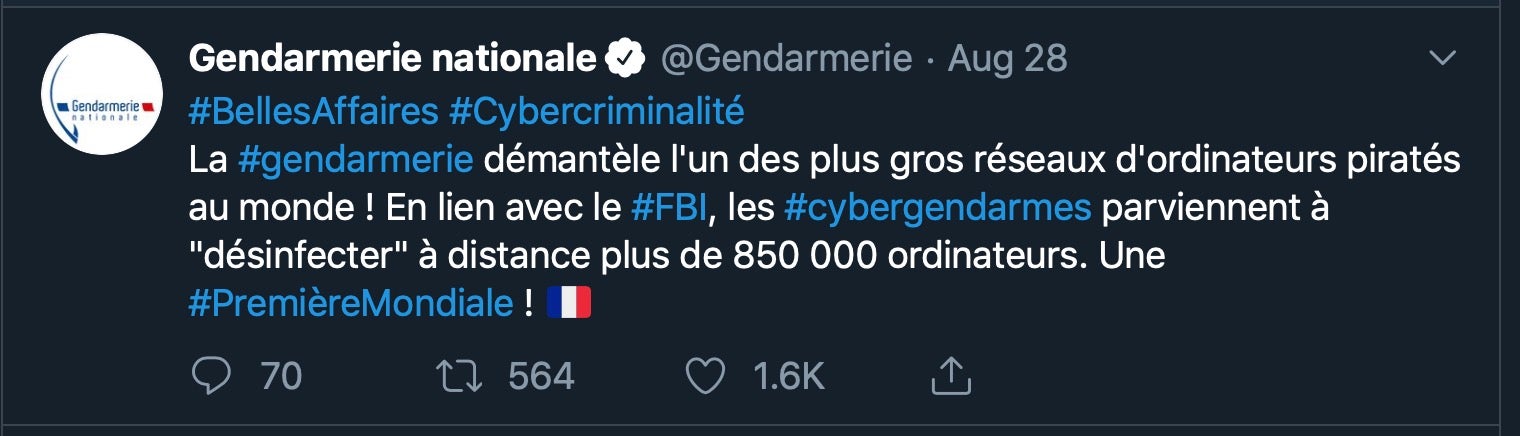
Task: Open the #BellesAffaires hashtag
Action: [x=313, y=111]
